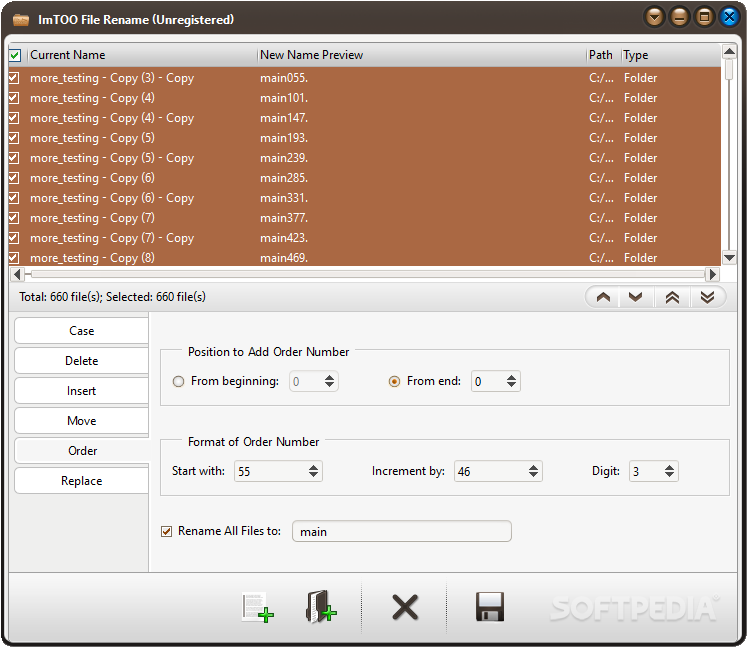
Task: Move selected item down one position
Action: (636, 297)
